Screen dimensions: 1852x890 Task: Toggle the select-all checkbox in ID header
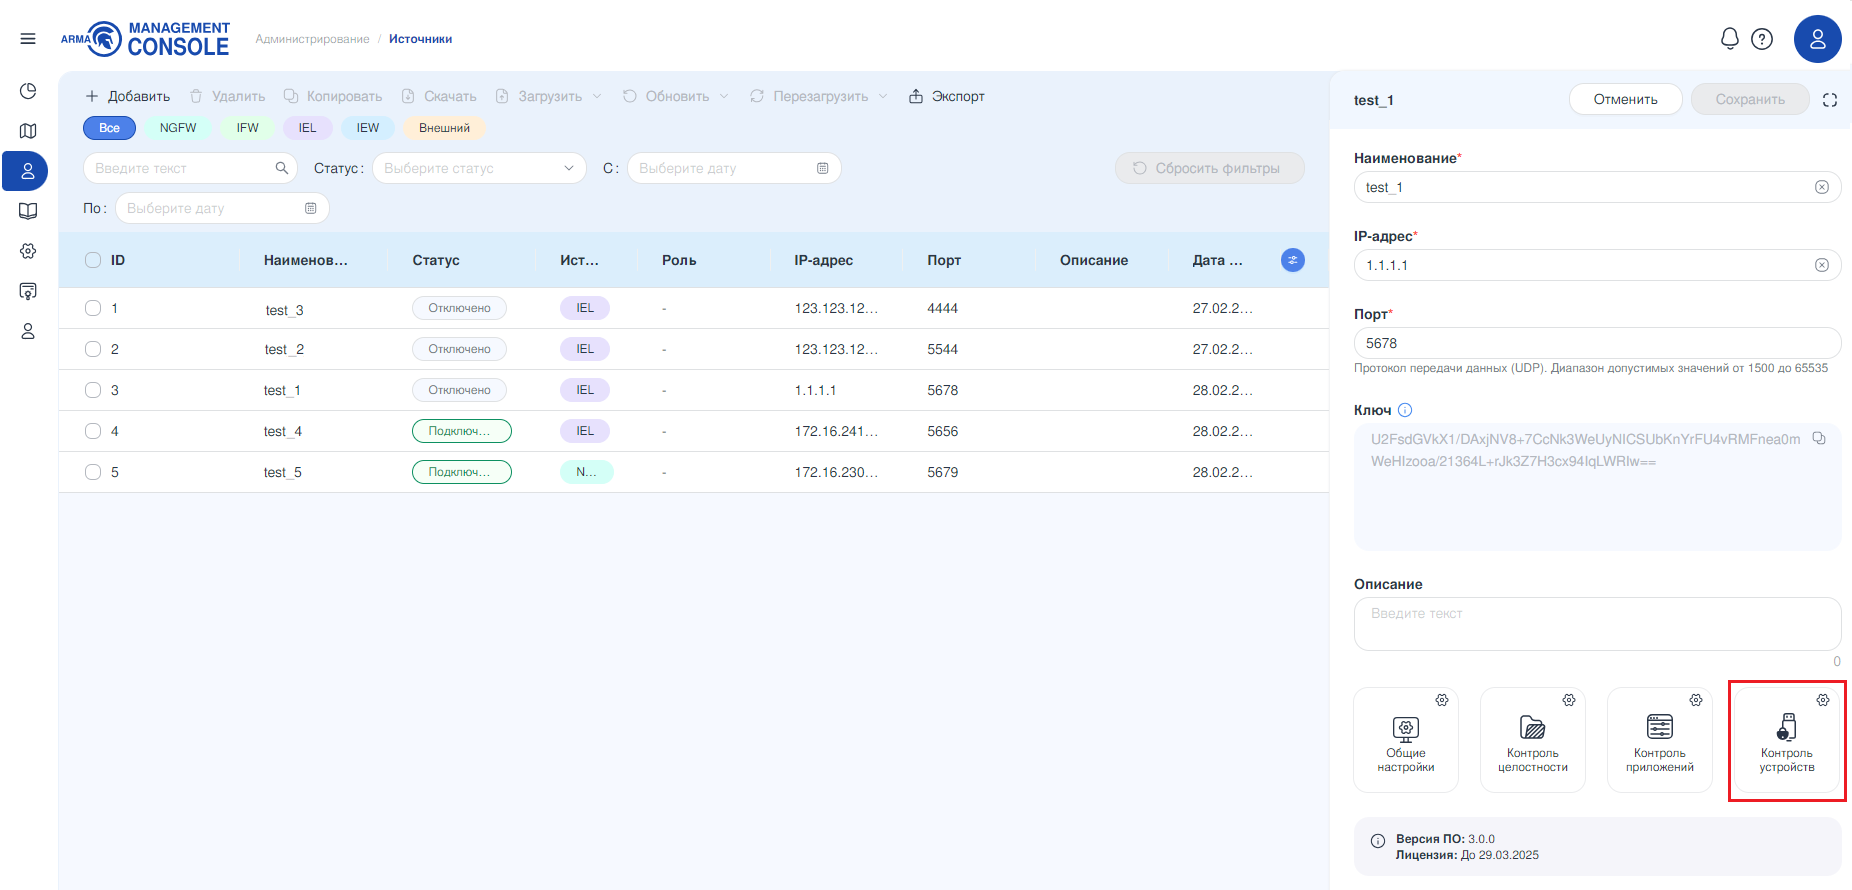coord(93,260)
